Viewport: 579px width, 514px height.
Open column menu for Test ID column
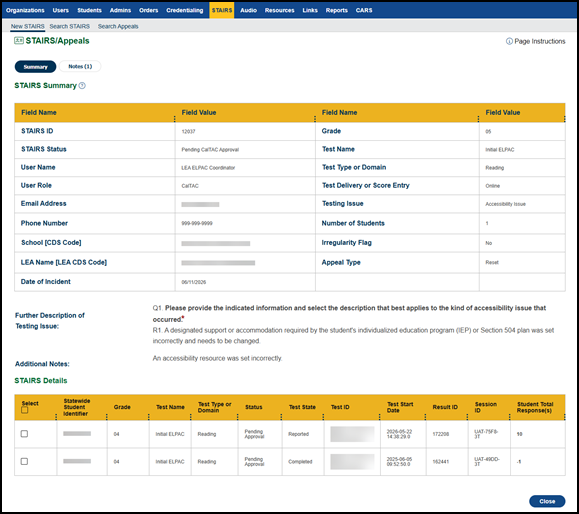coord(379,417)
